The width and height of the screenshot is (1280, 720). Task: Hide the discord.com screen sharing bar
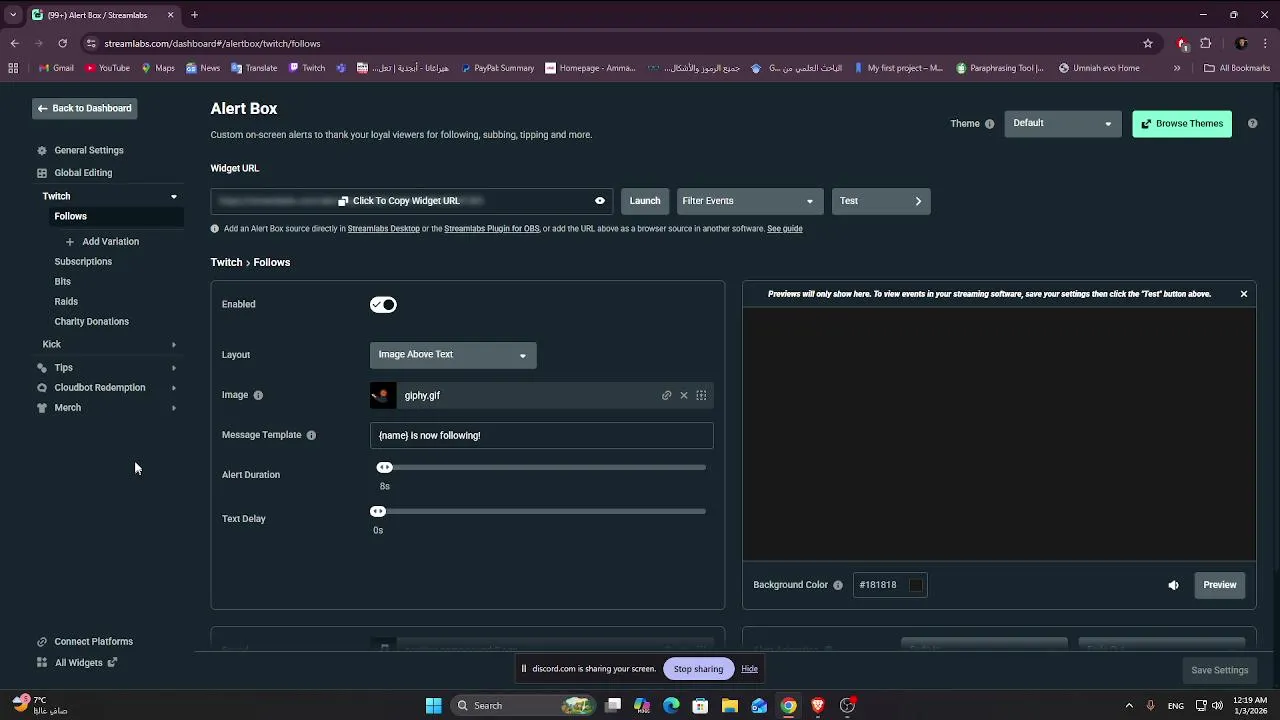[749, 669]
